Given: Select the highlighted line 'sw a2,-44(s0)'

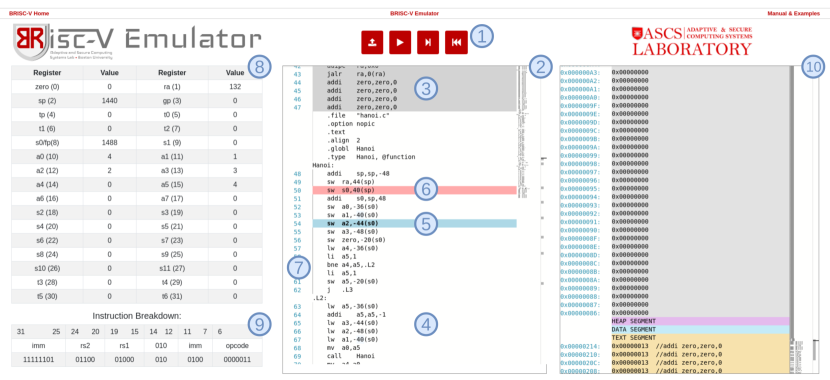Looking at the screenshot, I should click(x=414, y=223).
